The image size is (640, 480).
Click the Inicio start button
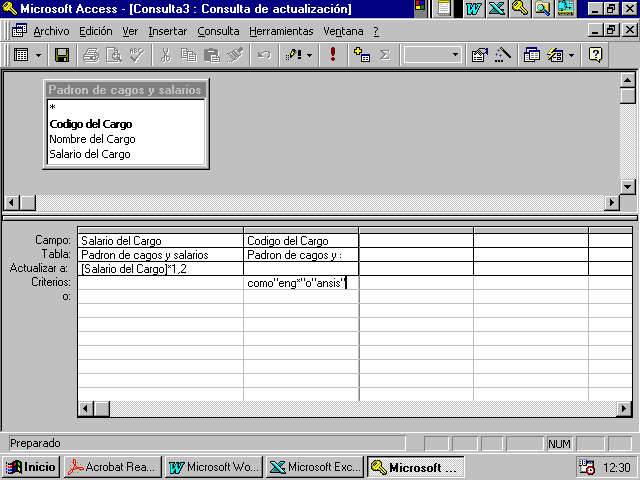point(31,467)
